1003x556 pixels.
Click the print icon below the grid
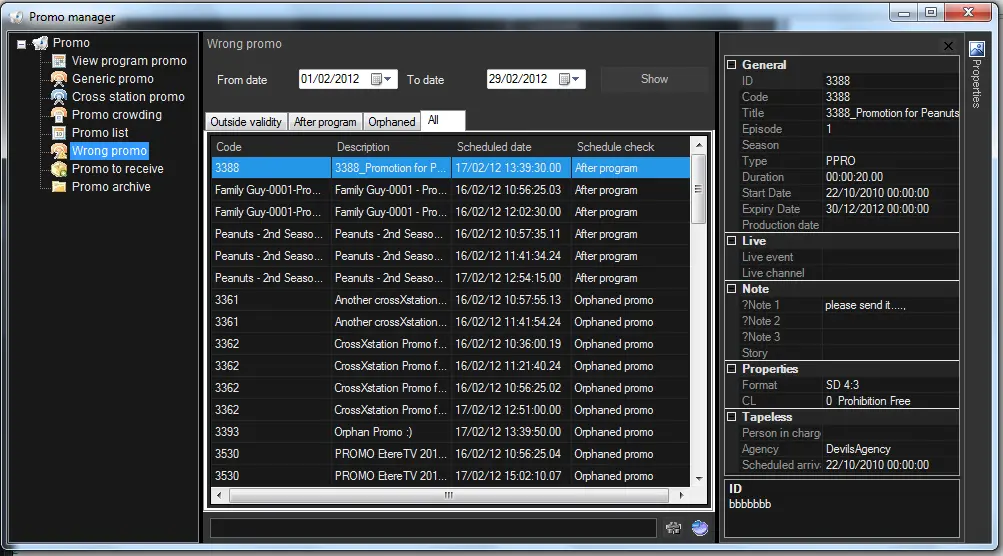pyautogui.click(x=673, y=528)
